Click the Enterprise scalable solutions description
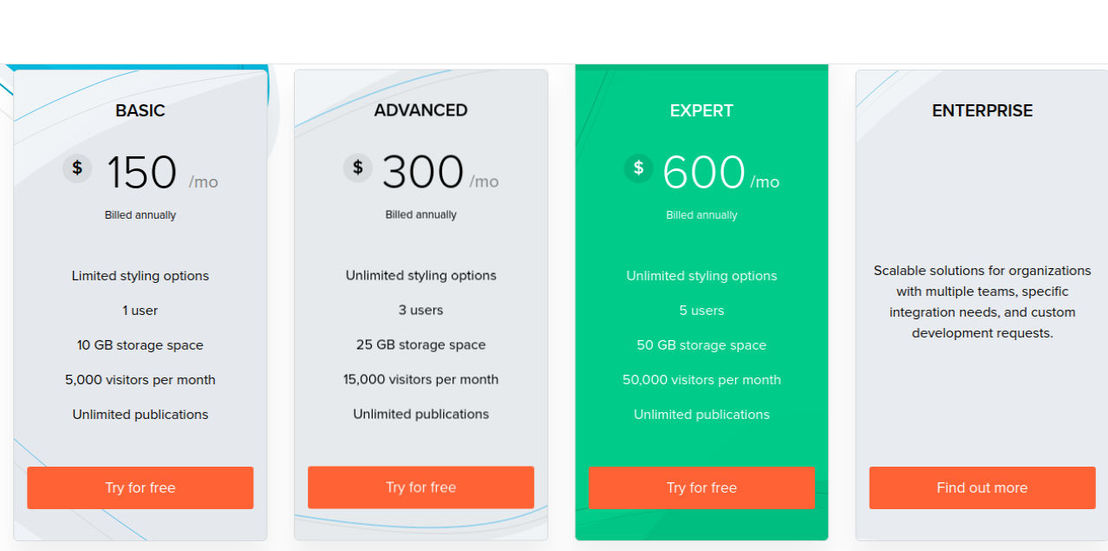The image size is (1108, 551). point(982,302)
